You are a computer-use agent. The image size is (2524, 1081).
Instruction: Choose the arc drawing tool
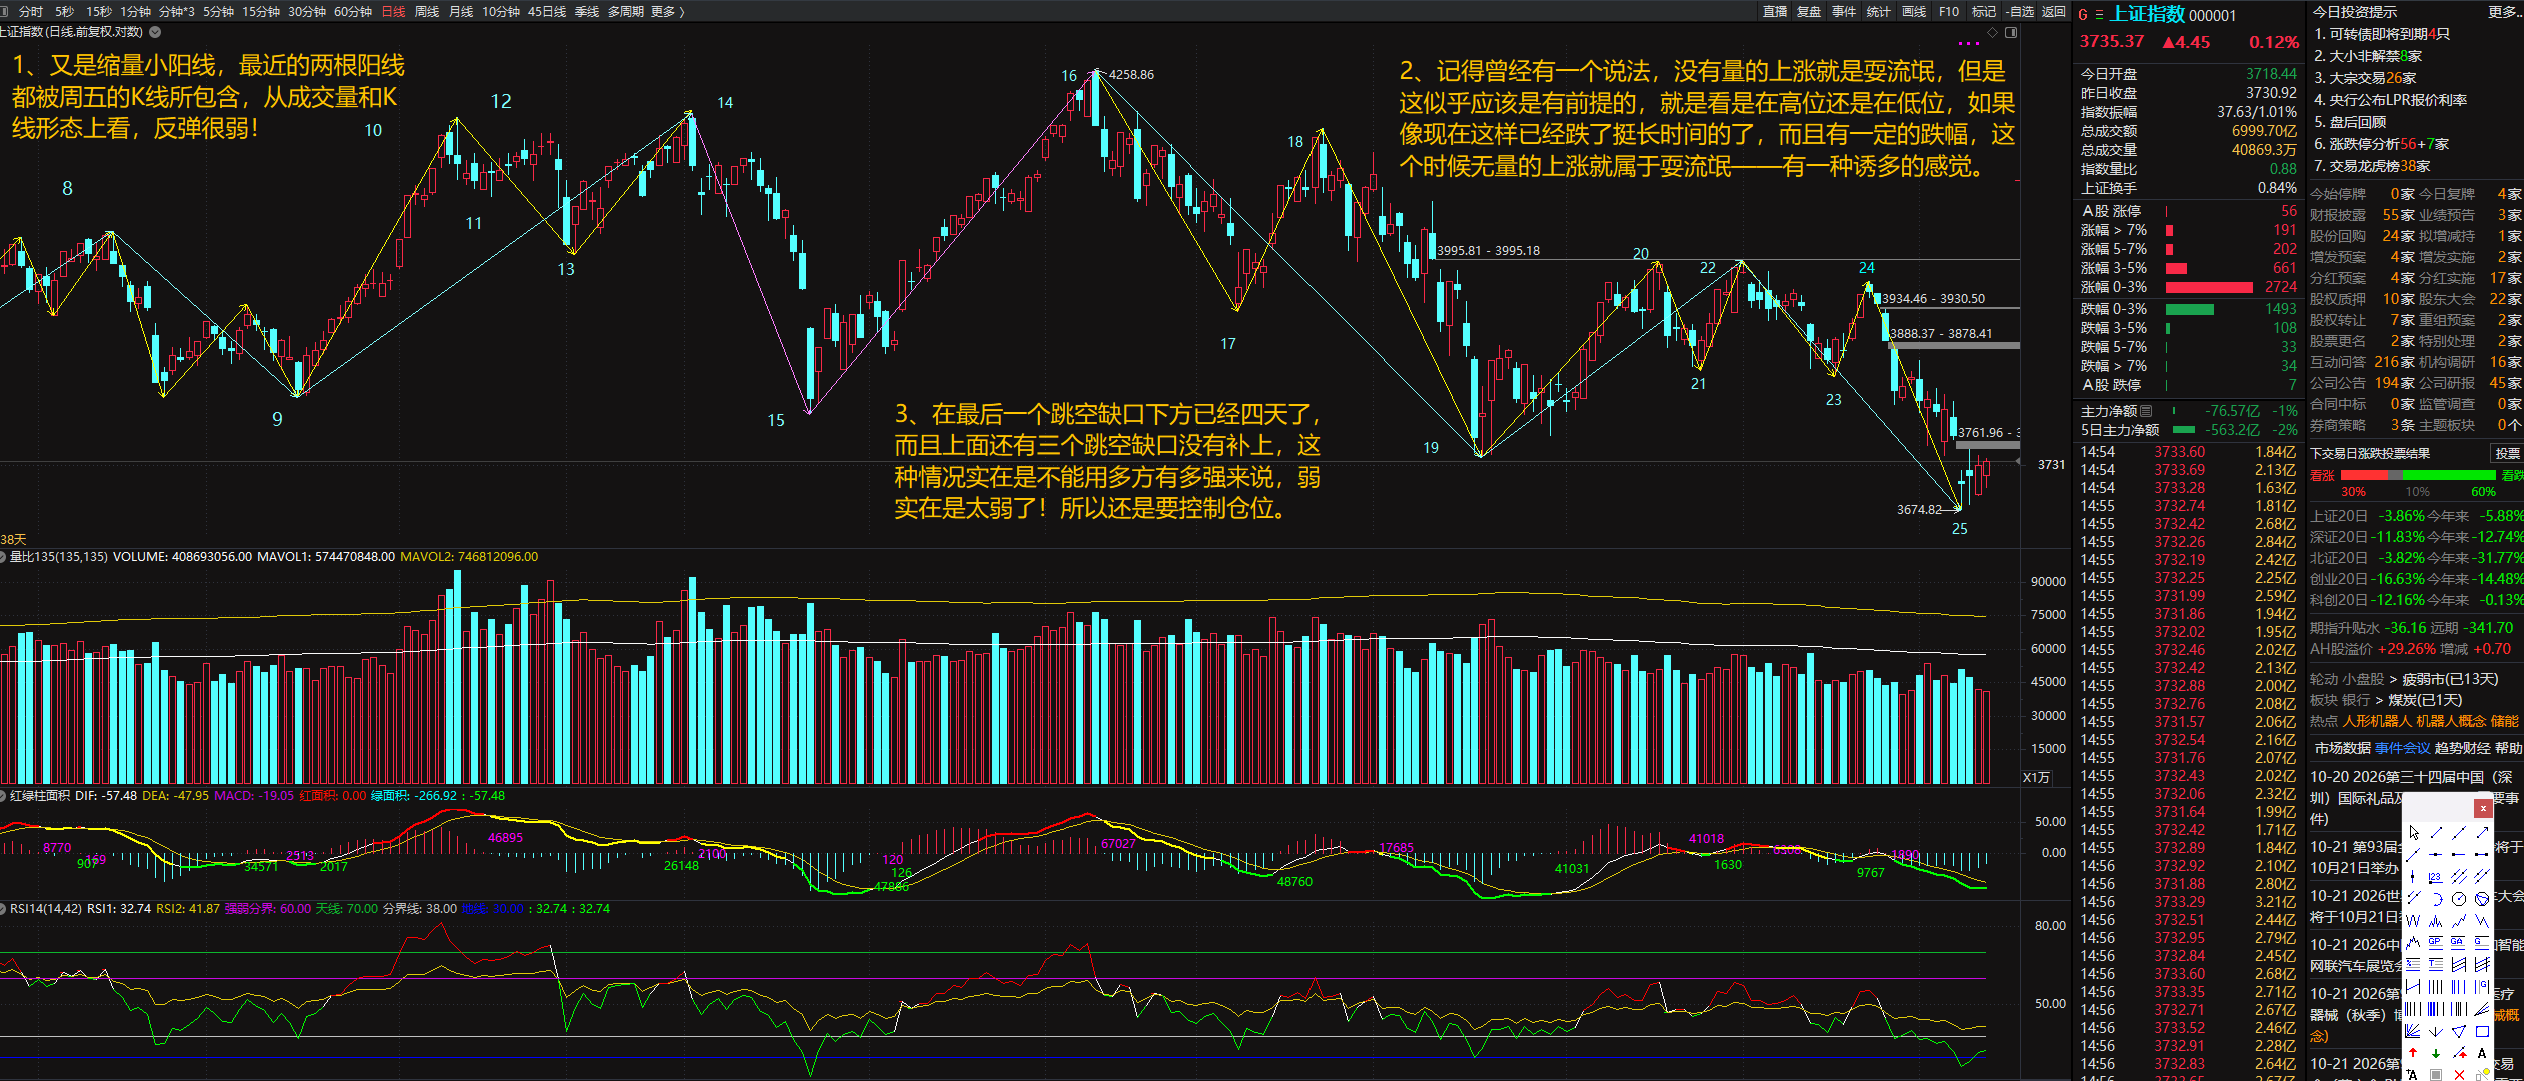tap(2437, 899)
